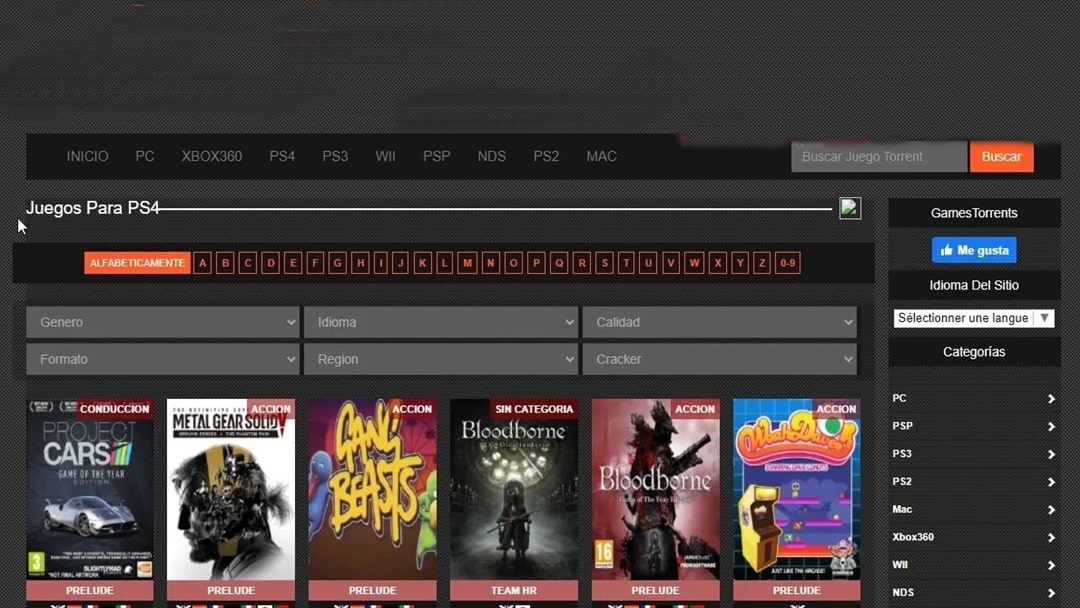The width and height of the screenshot is (1080, 608).
Task: Filter games by letter K
Action: pyautogui.click(x=422, y=263)
